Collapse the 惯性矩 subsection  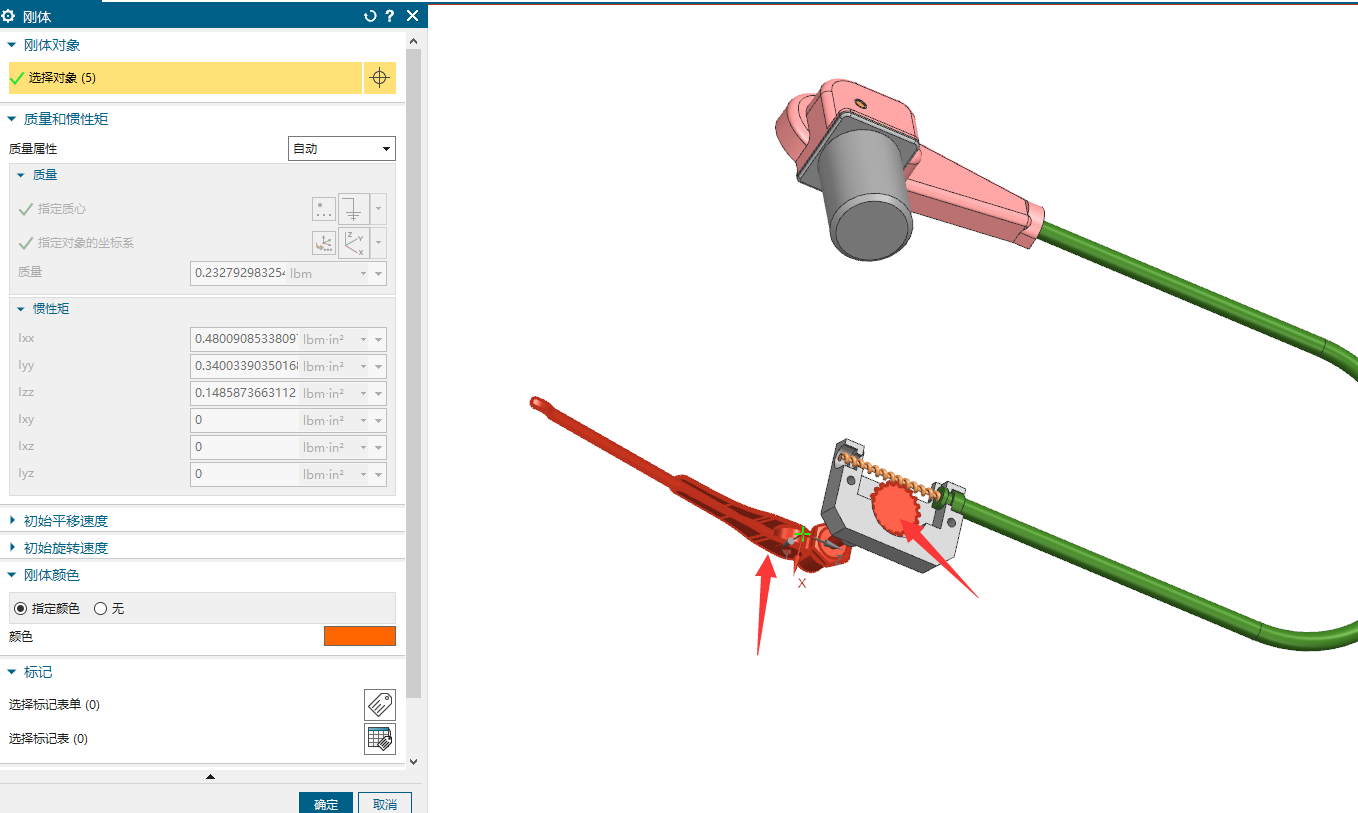tap(21, 309)
